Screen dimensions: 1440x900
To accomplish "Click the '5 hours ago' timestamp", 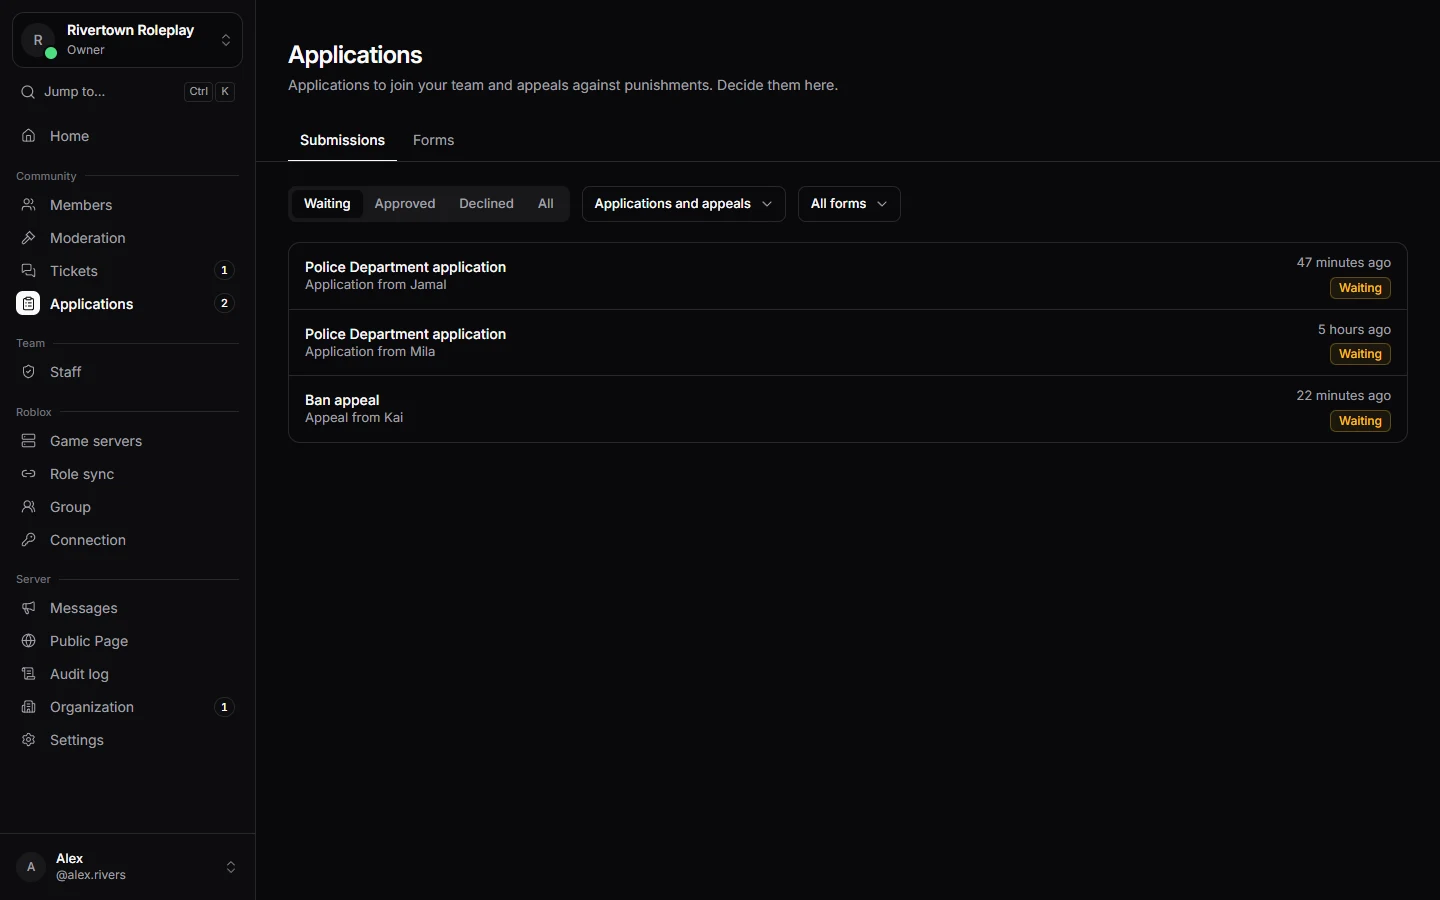I will 1354,330.
